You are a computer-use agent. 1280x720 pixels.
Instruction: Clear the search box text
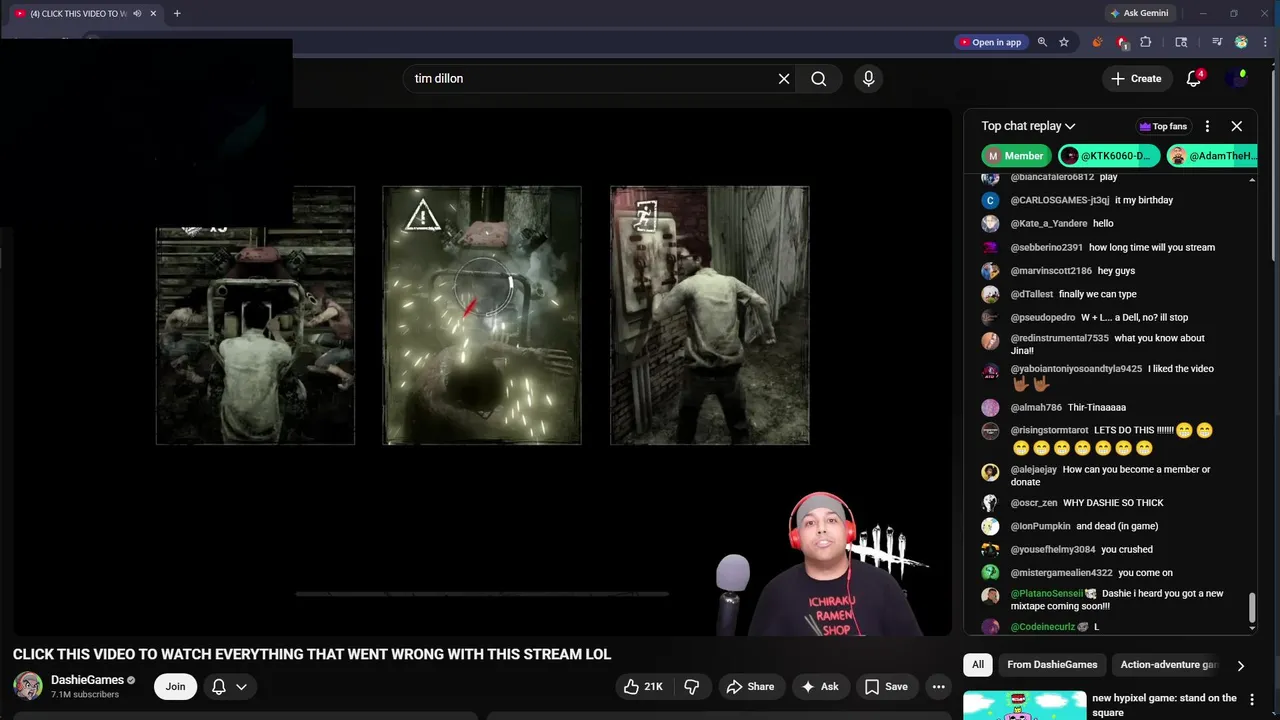pos(784,78)
